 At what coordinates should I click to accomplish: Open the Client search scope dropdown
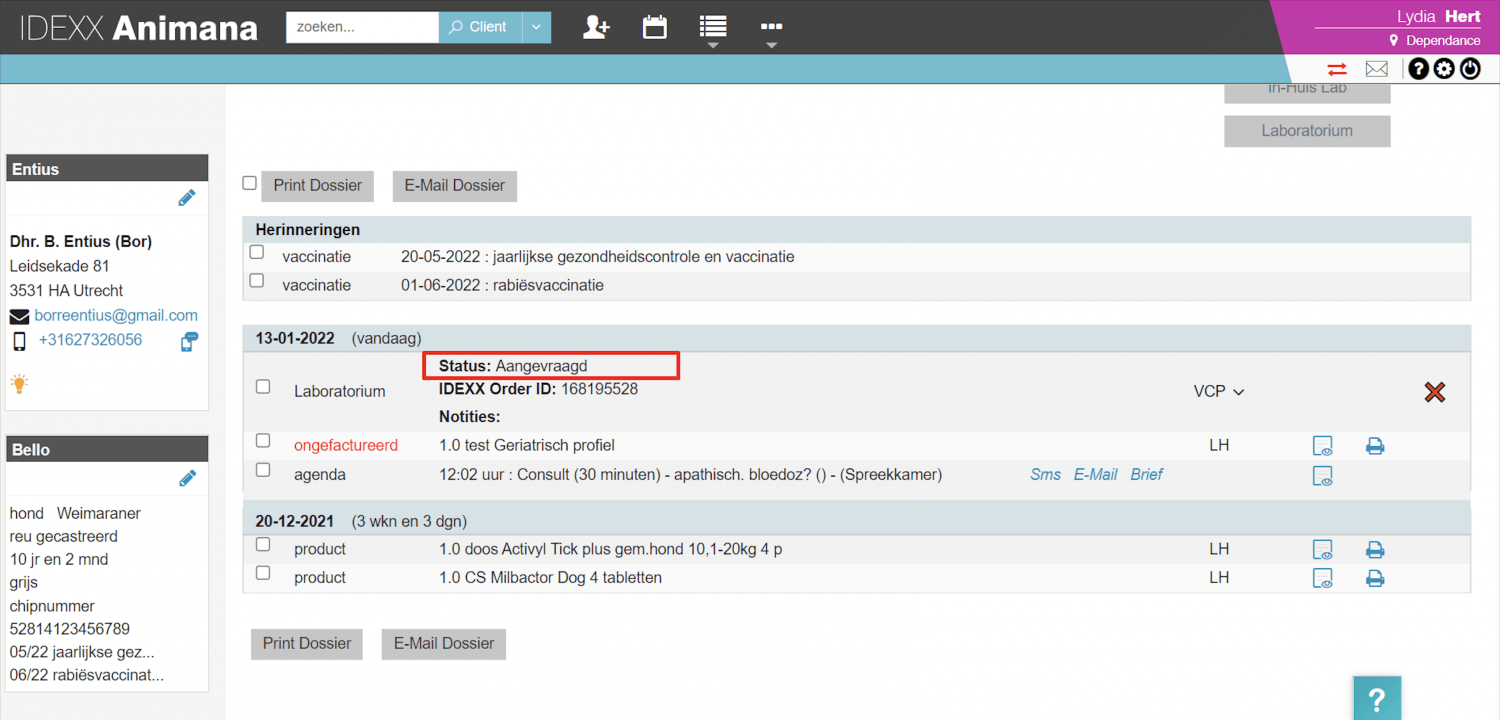[536, 27]
